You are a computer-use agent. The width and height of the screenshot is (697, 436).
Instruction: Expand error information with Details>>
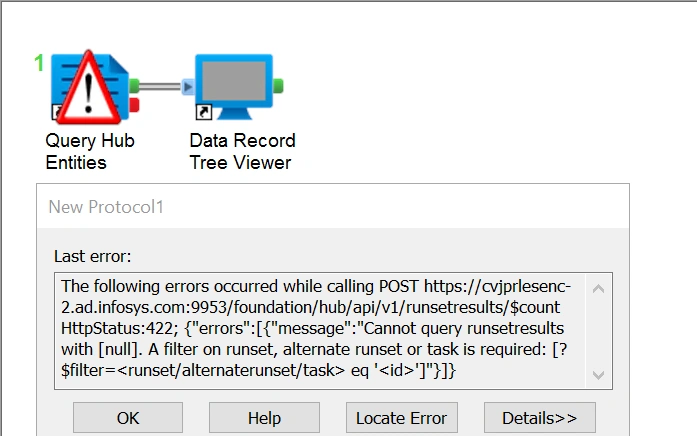point(539,418)
